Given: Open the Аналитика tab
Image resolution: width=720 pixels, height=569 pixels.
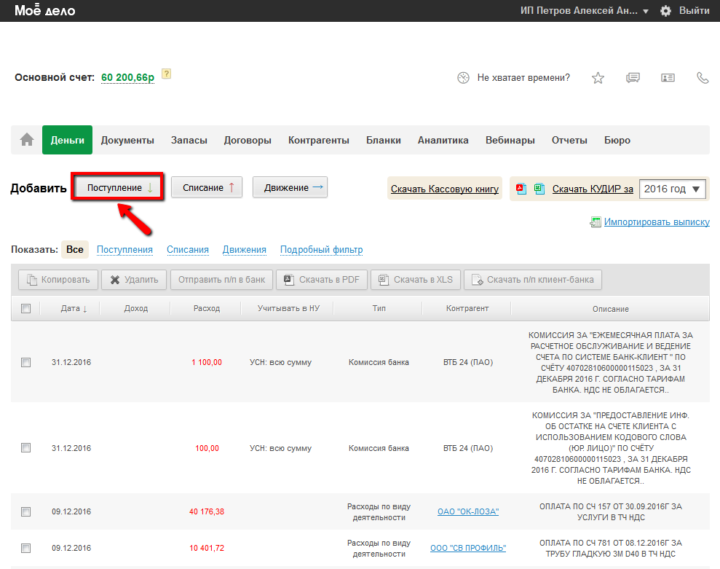Looking at the screenshot, I should (x=443, y=140).
